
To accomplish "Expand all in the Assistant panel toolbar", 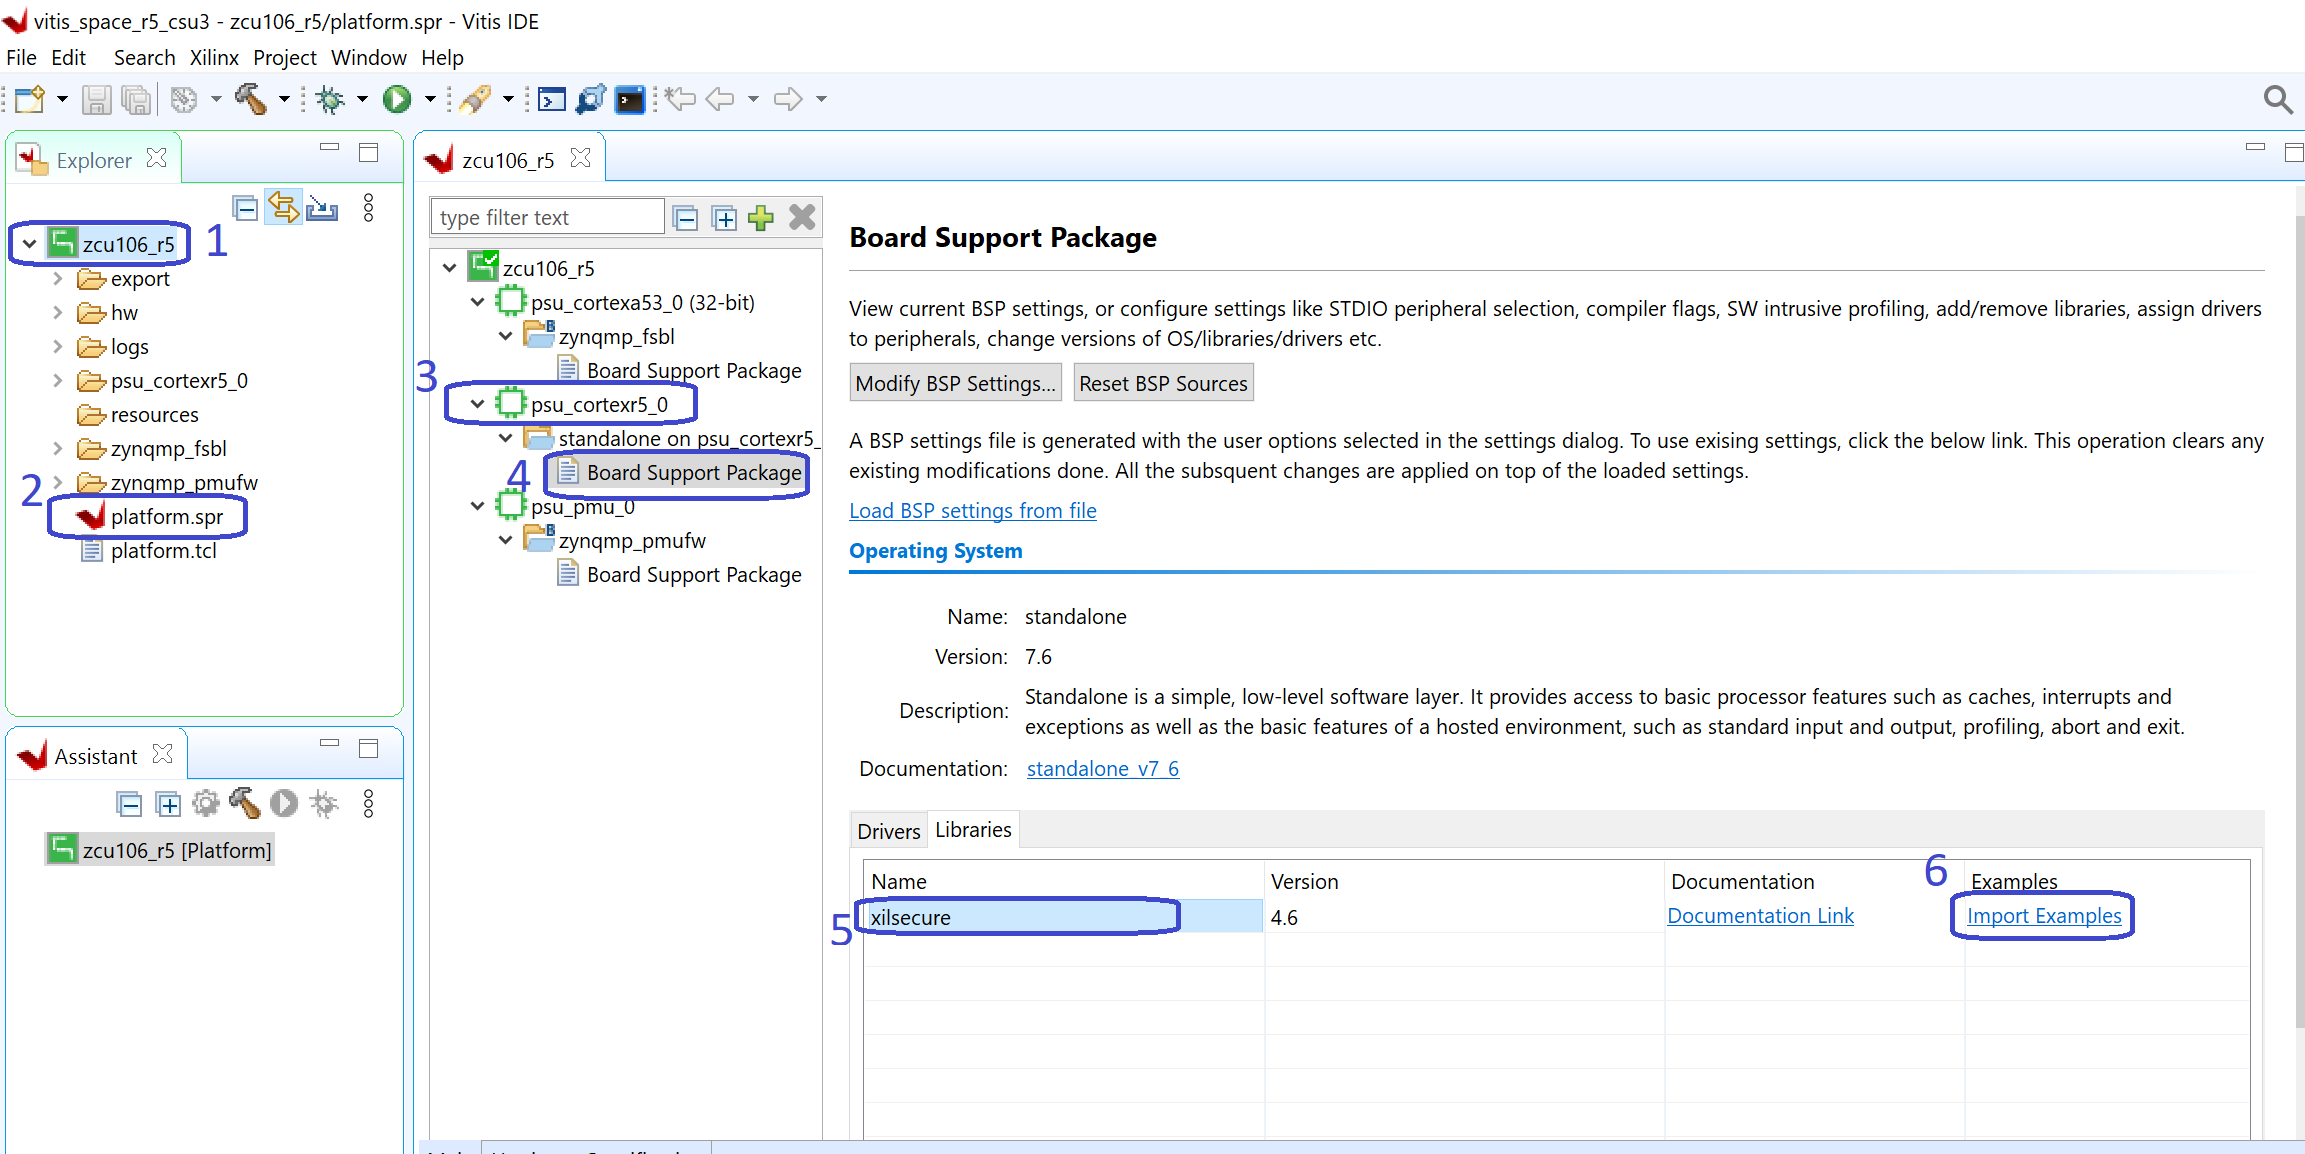I will point(168,804).
